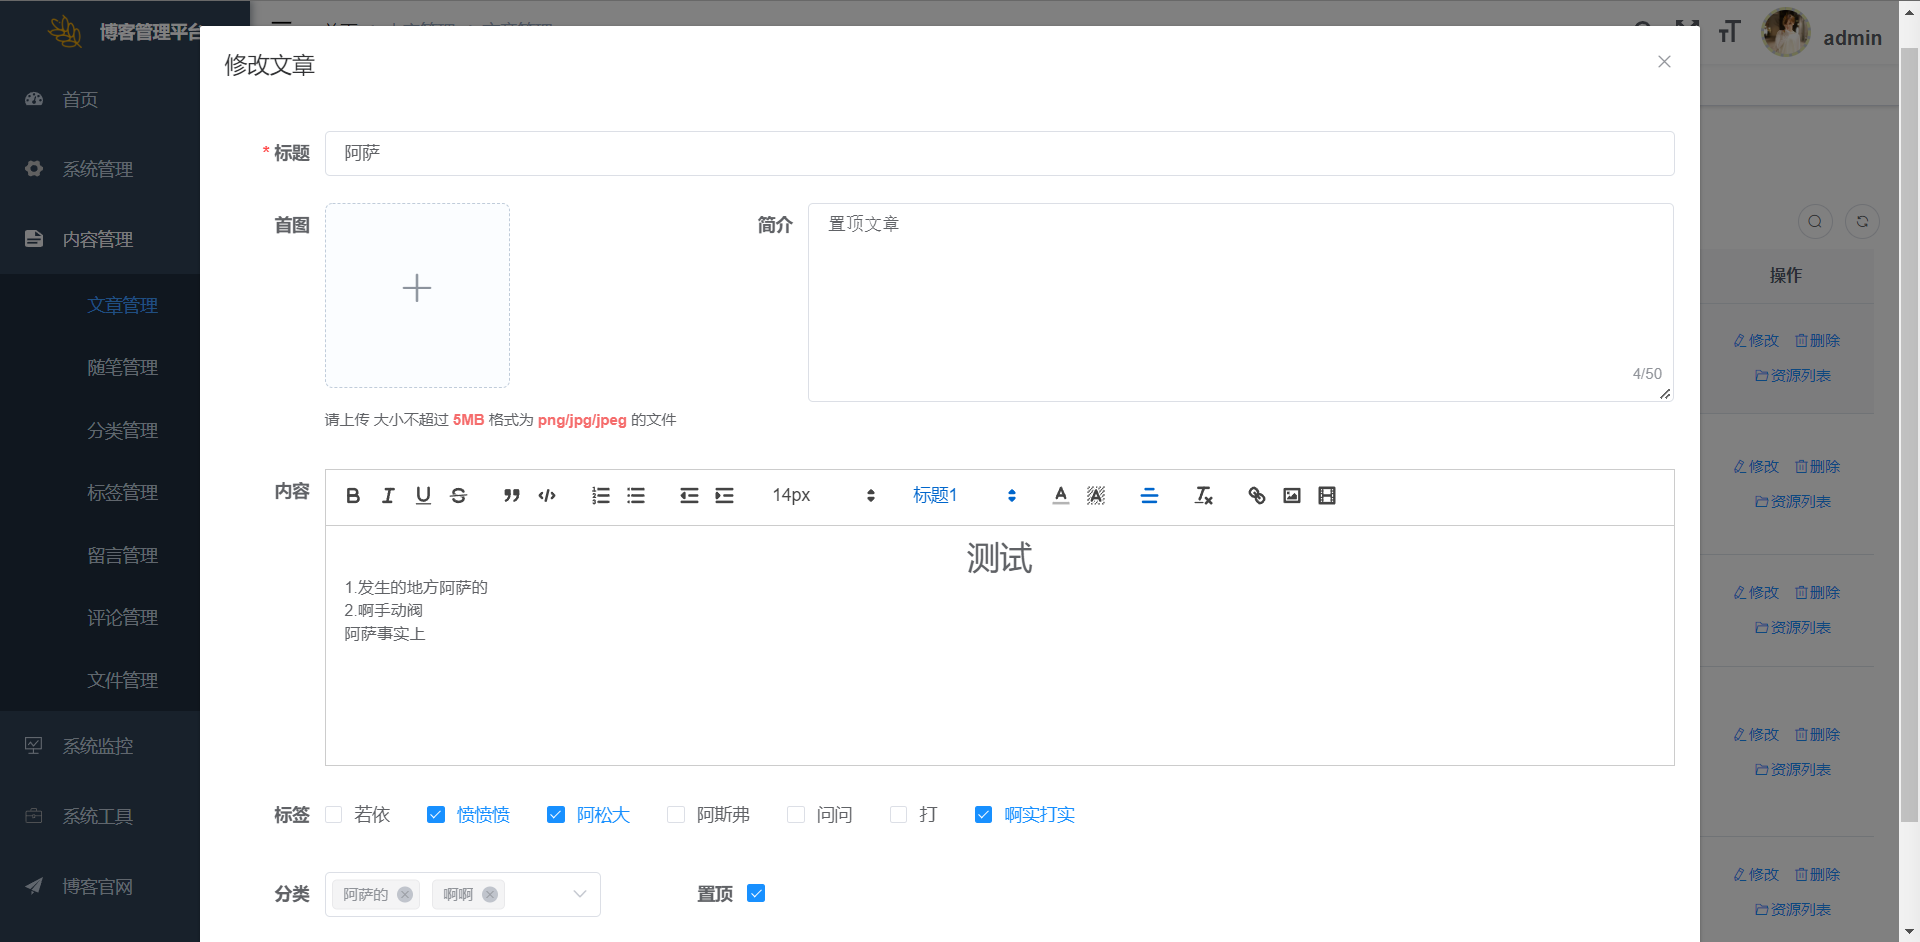The height and width of the screenshot is (942, 1920).
Task: Toggle underline formatting in the editor
Action: pyautogui.click(x=423, y=496)
